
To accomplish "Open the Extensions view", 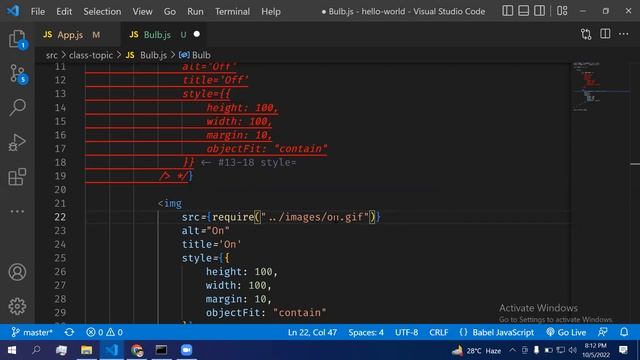I will [17, 177].
